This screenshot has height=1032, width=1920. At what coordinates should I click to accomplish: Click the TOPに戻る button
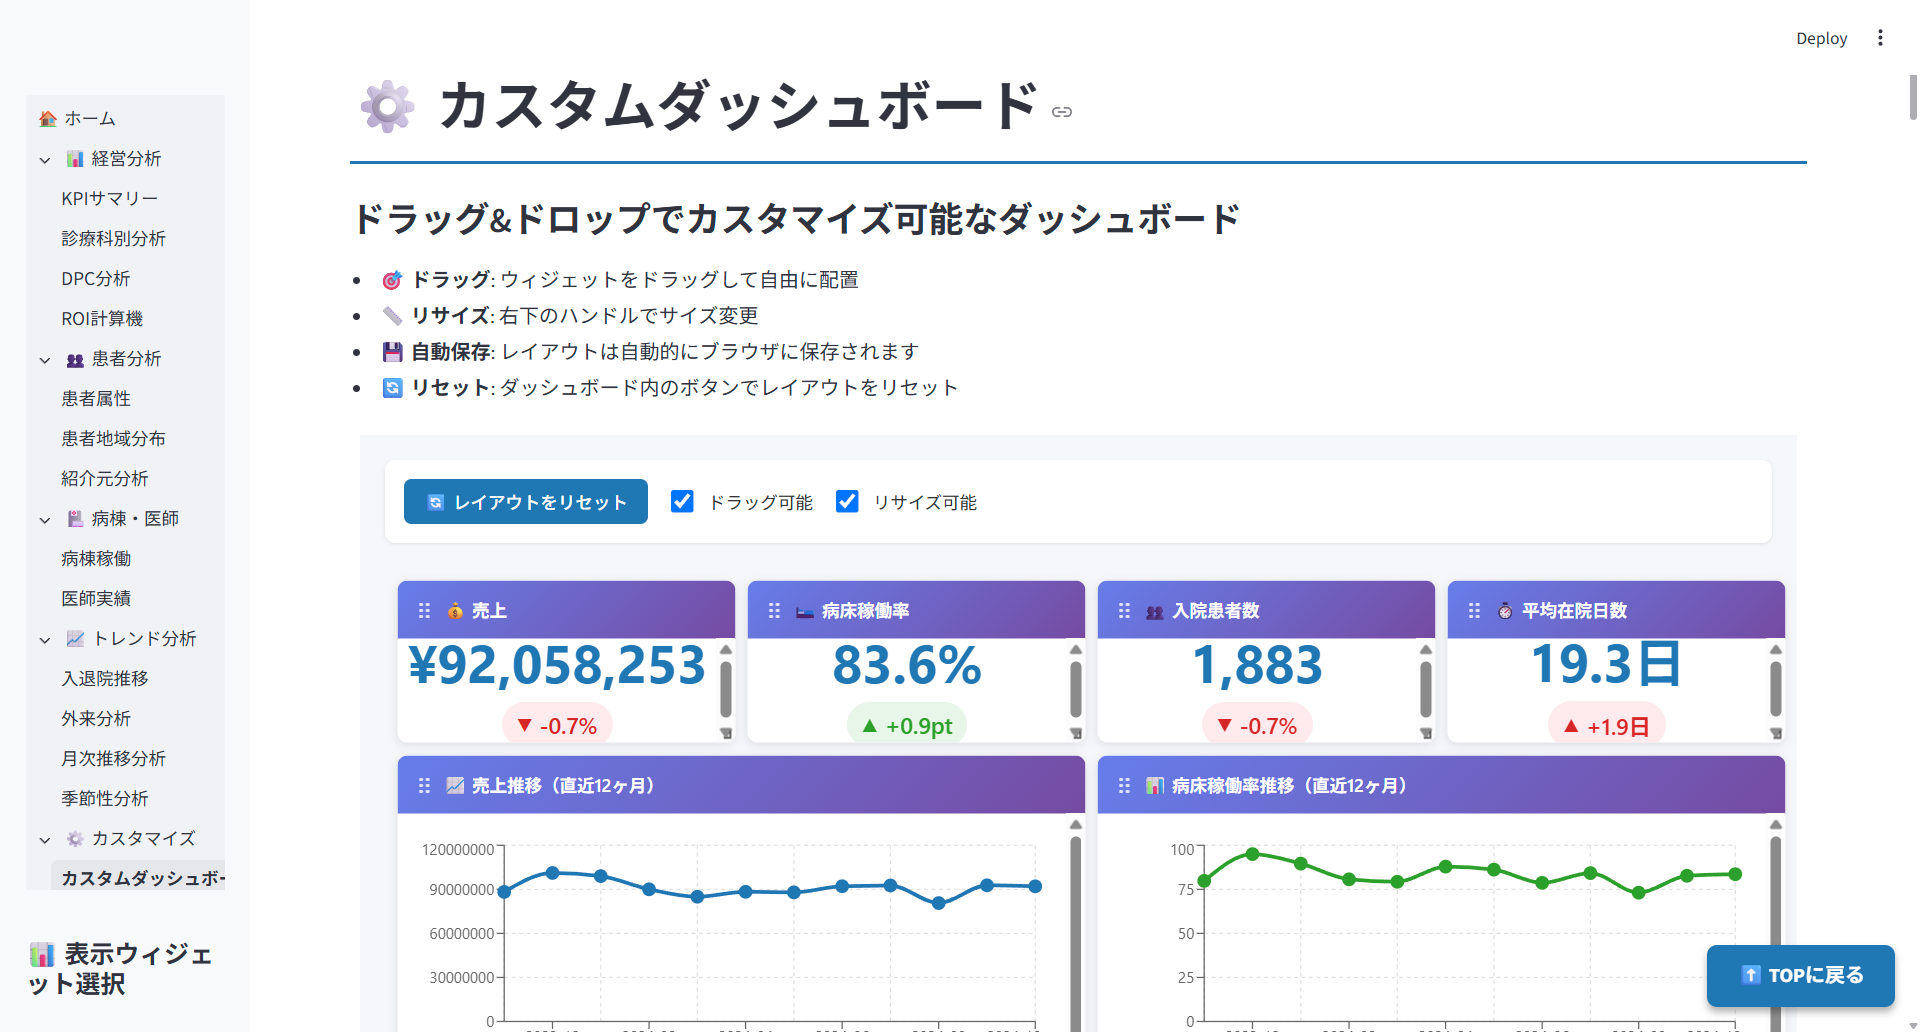click(1800, 975)
